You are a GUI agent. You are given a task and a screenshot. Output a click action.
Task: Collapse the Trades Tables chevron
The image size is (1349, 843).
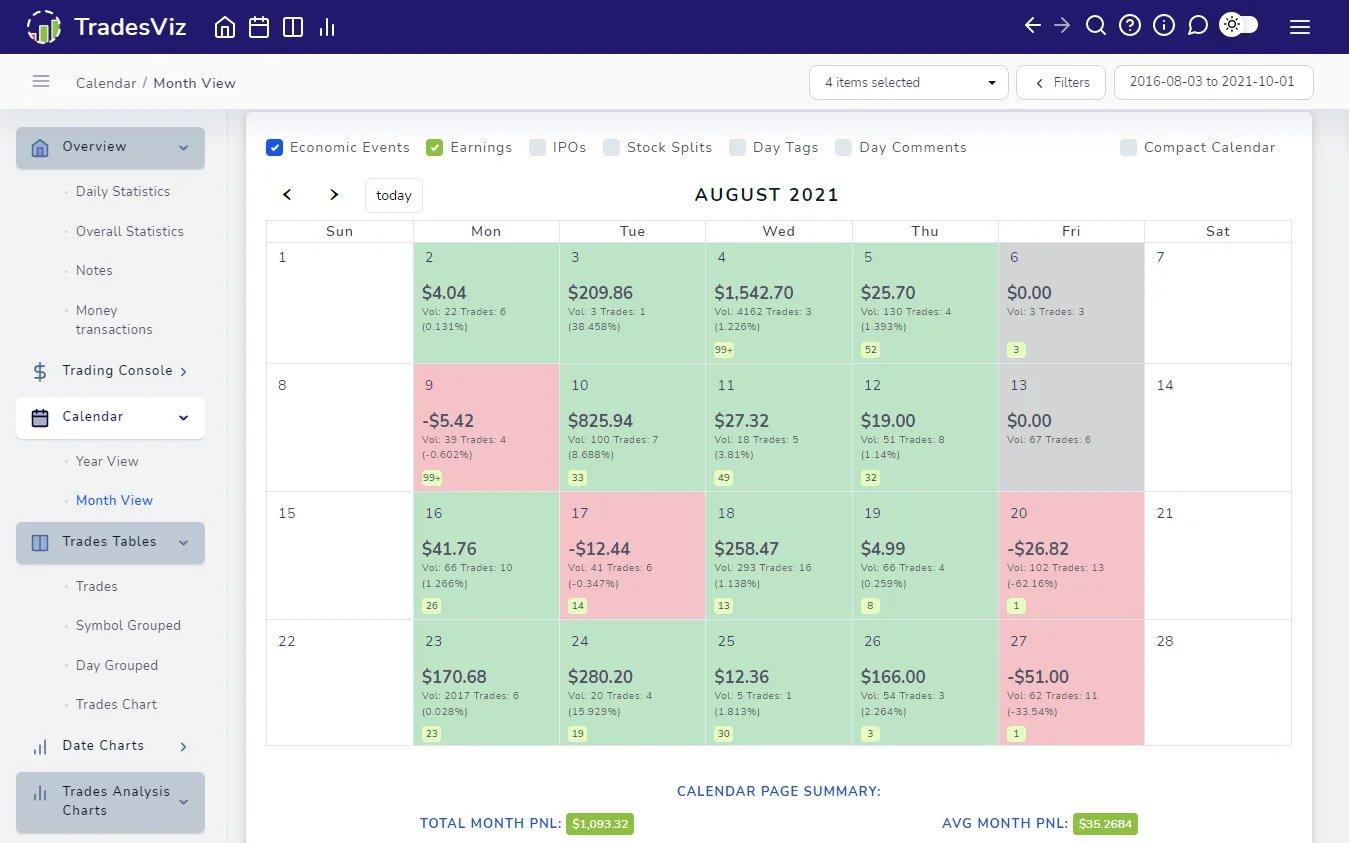point(183,543)
